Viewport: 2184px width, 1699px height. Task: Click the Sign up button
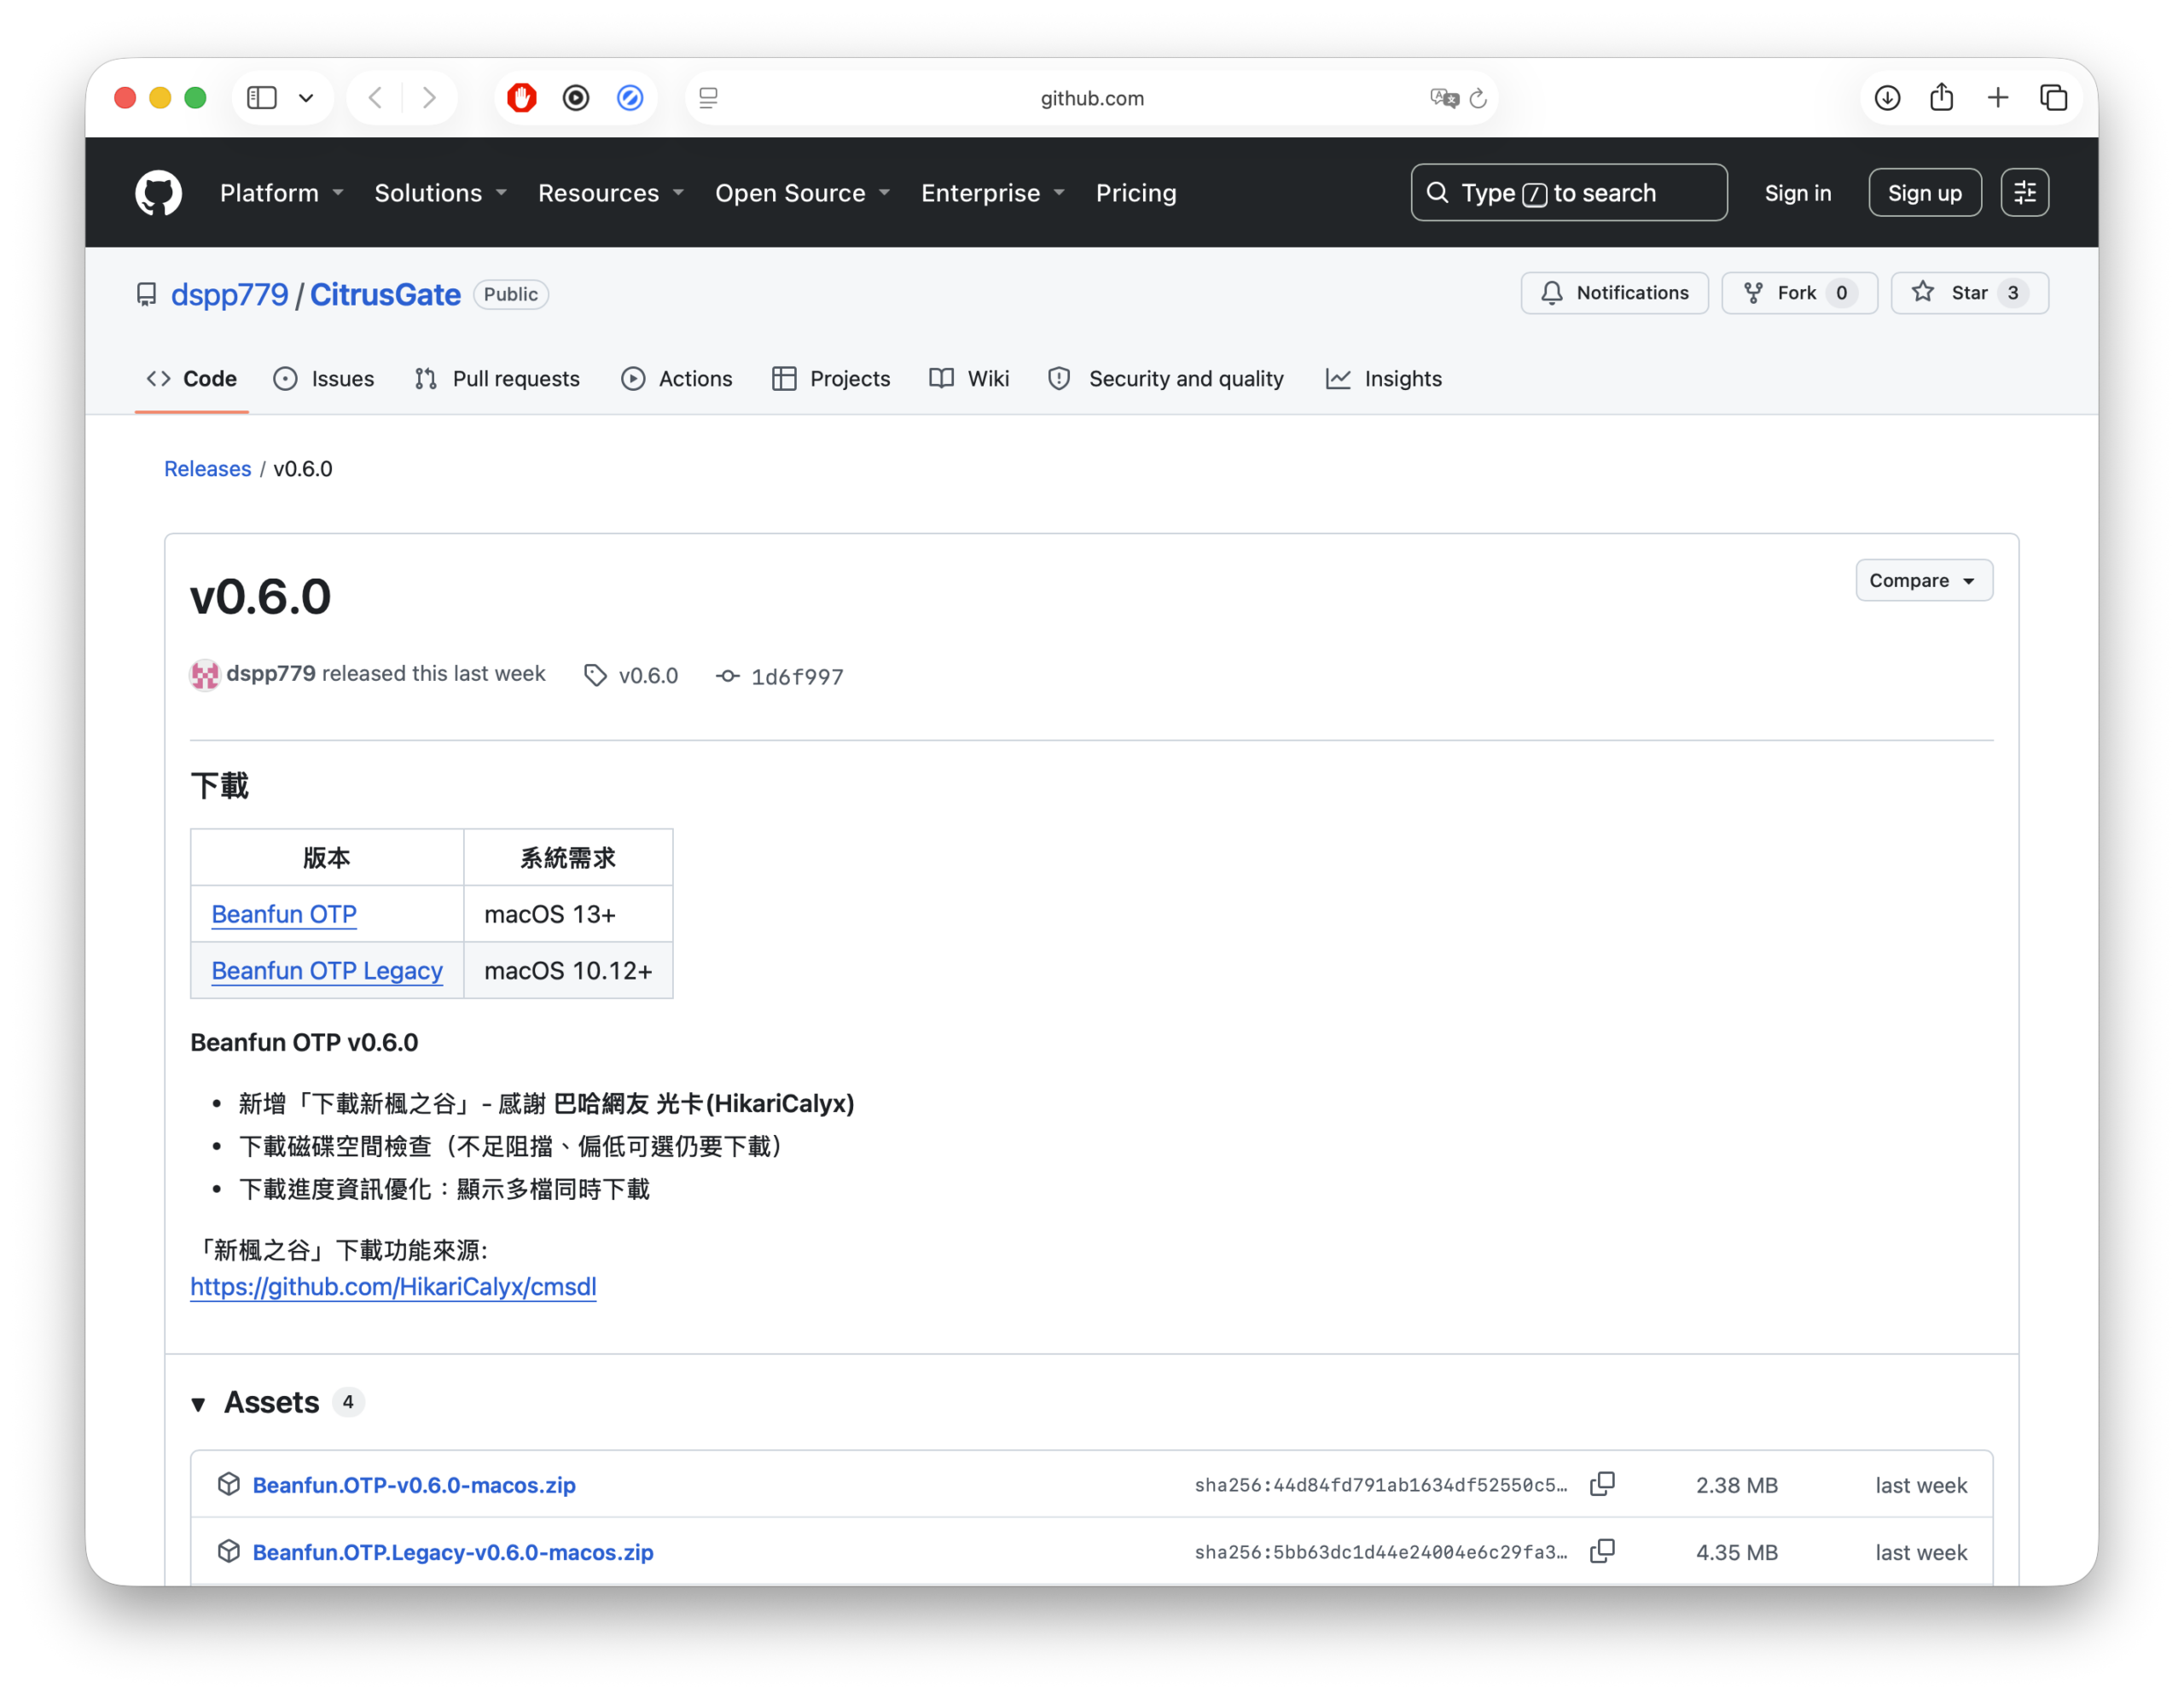tap(1924, 193)
